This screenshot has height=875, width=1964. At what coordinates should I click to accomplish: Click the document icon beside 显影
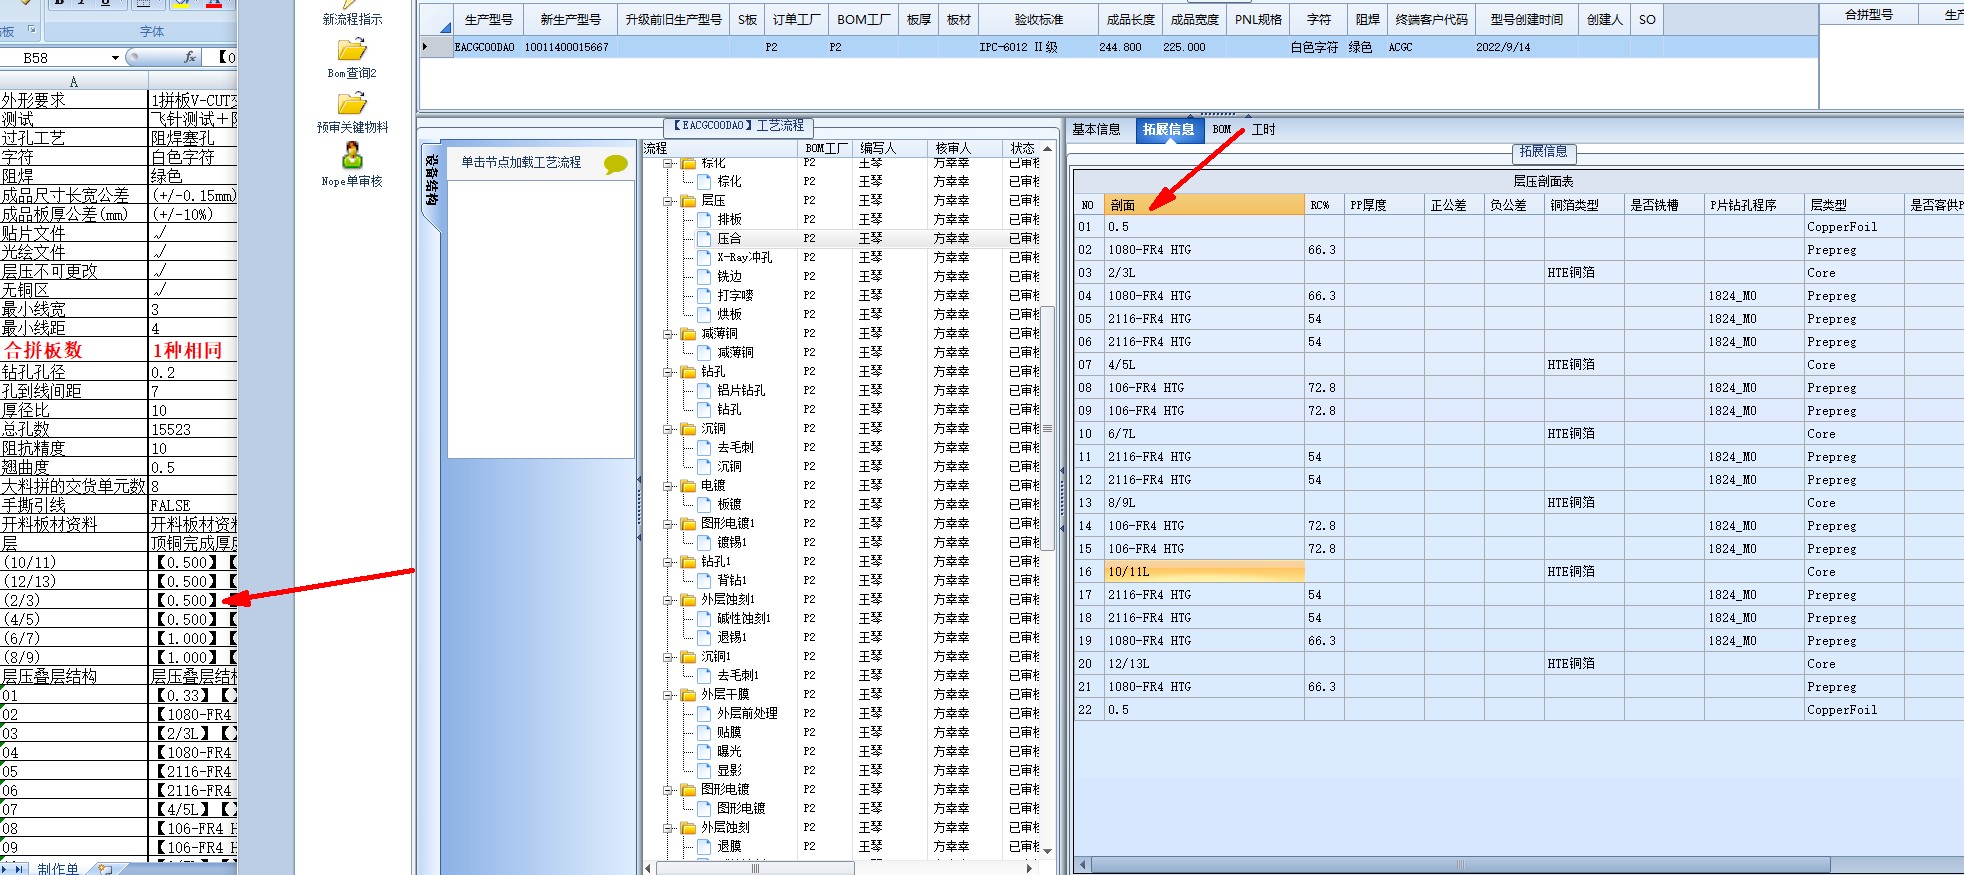click(x=703, y=770)
